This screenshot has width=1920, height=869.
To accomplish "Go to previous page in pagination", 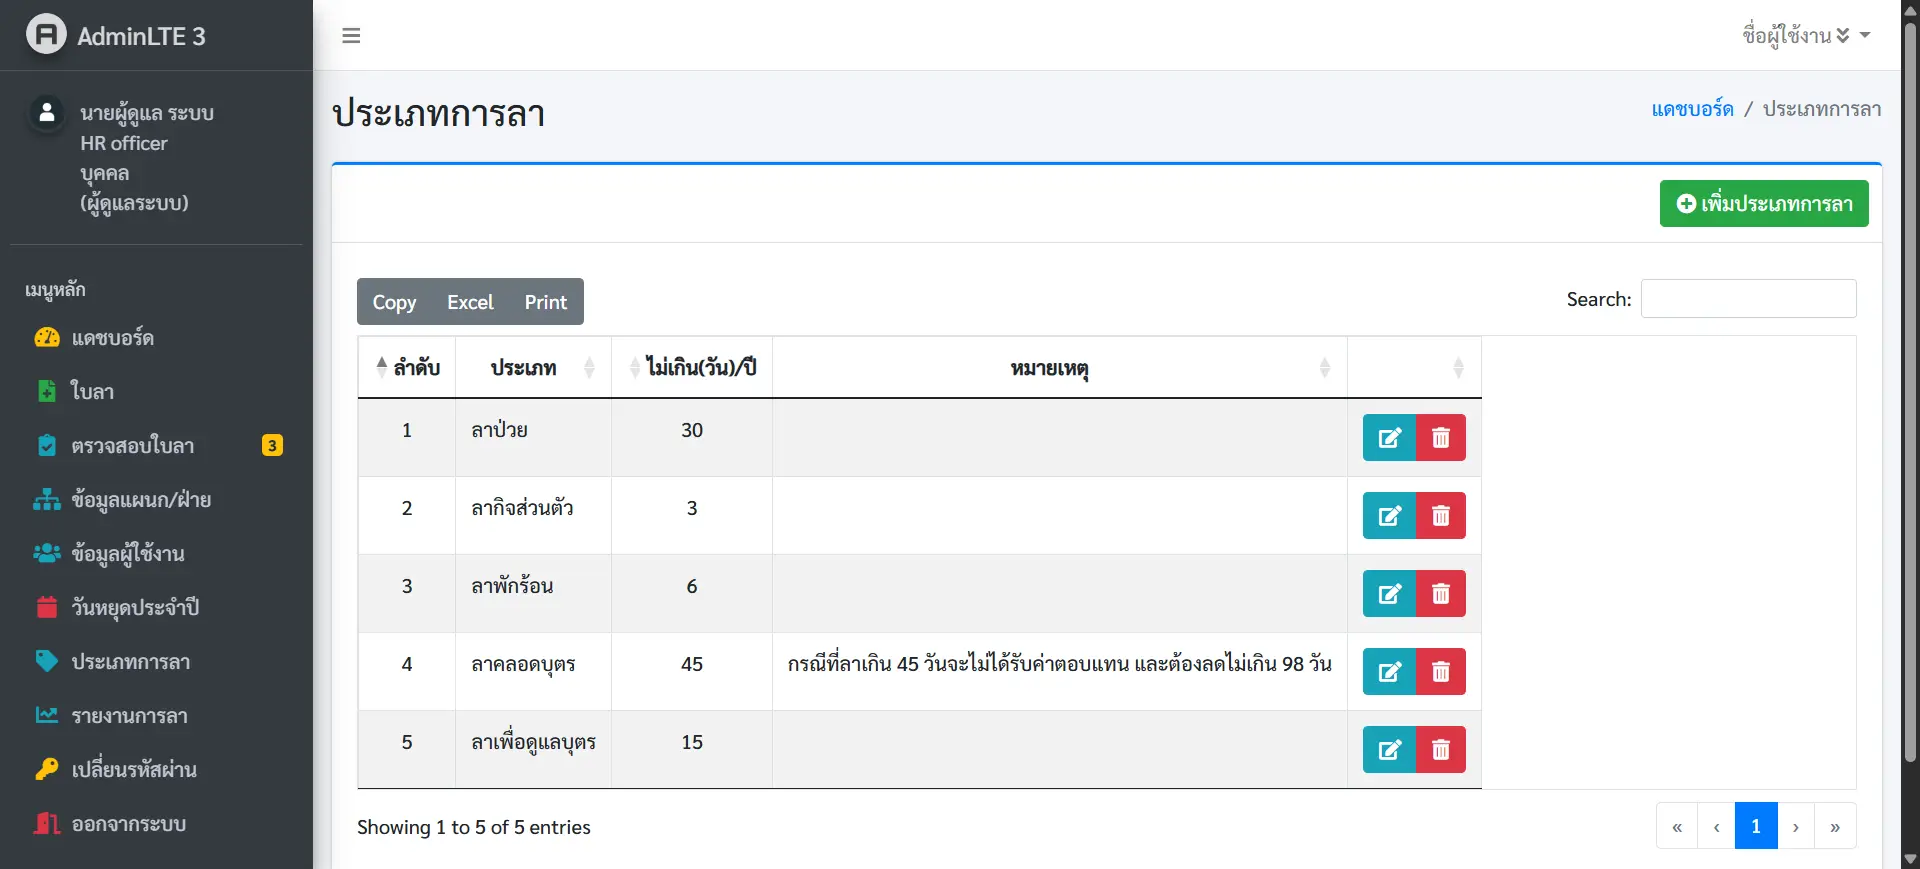I will click(x=1716, y=826).
